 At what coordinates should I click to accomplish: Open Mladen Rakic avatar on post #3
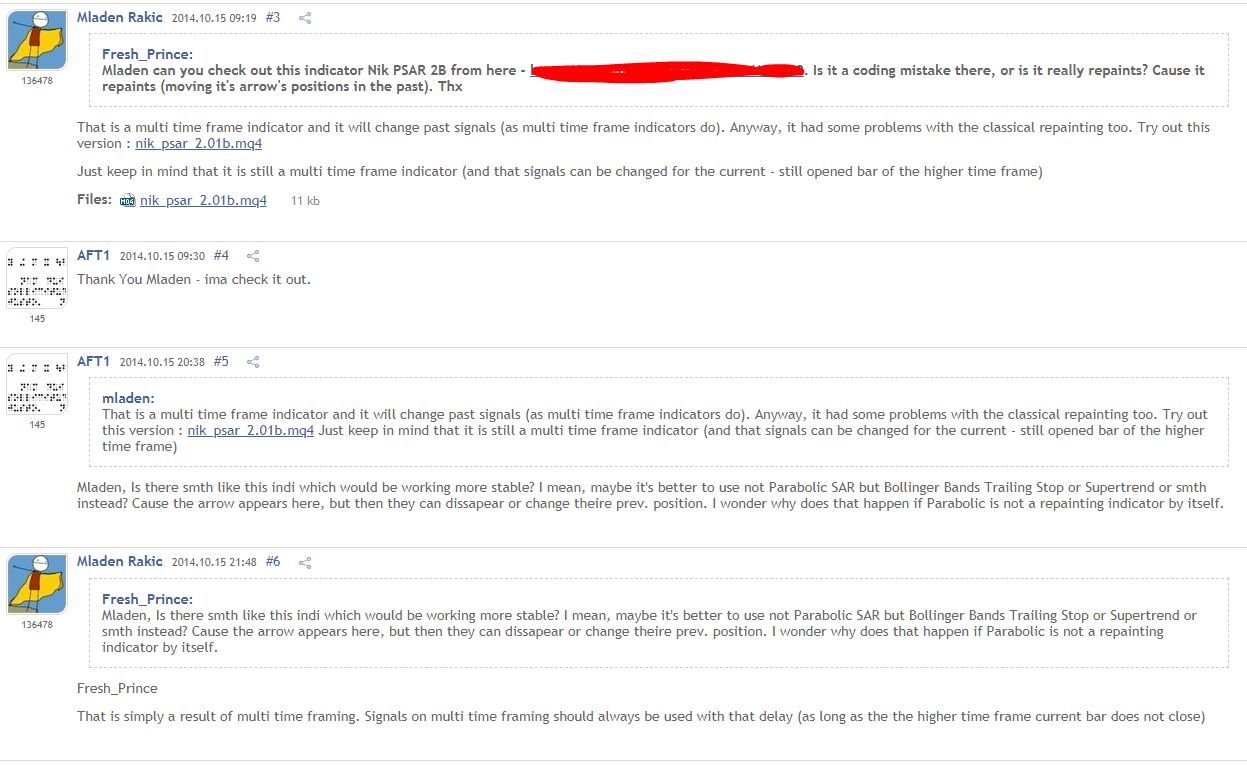37,41
